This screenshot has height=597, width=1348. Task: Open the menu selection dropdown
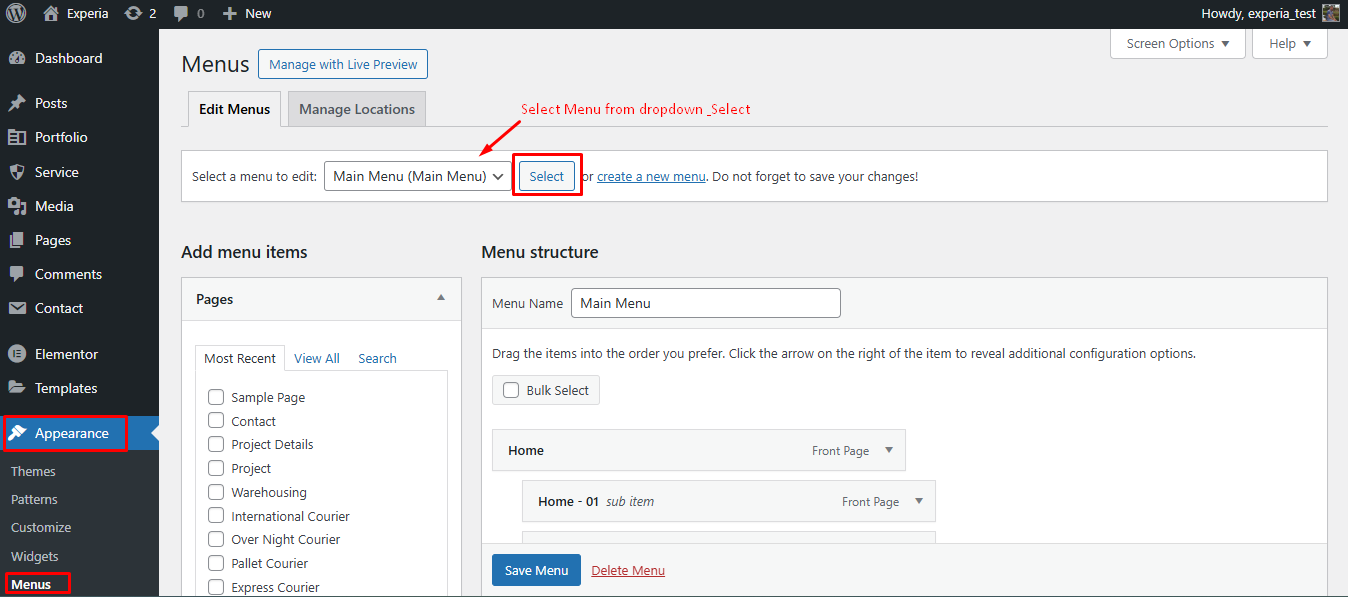point(419,176)
